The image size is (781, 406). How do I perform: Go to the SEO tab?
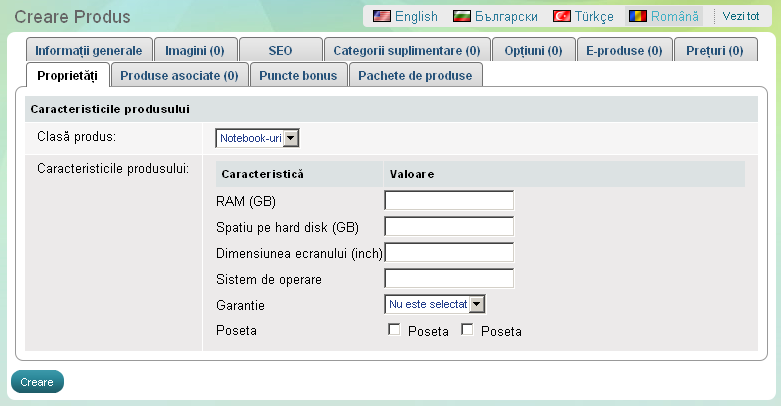(281, 50)
